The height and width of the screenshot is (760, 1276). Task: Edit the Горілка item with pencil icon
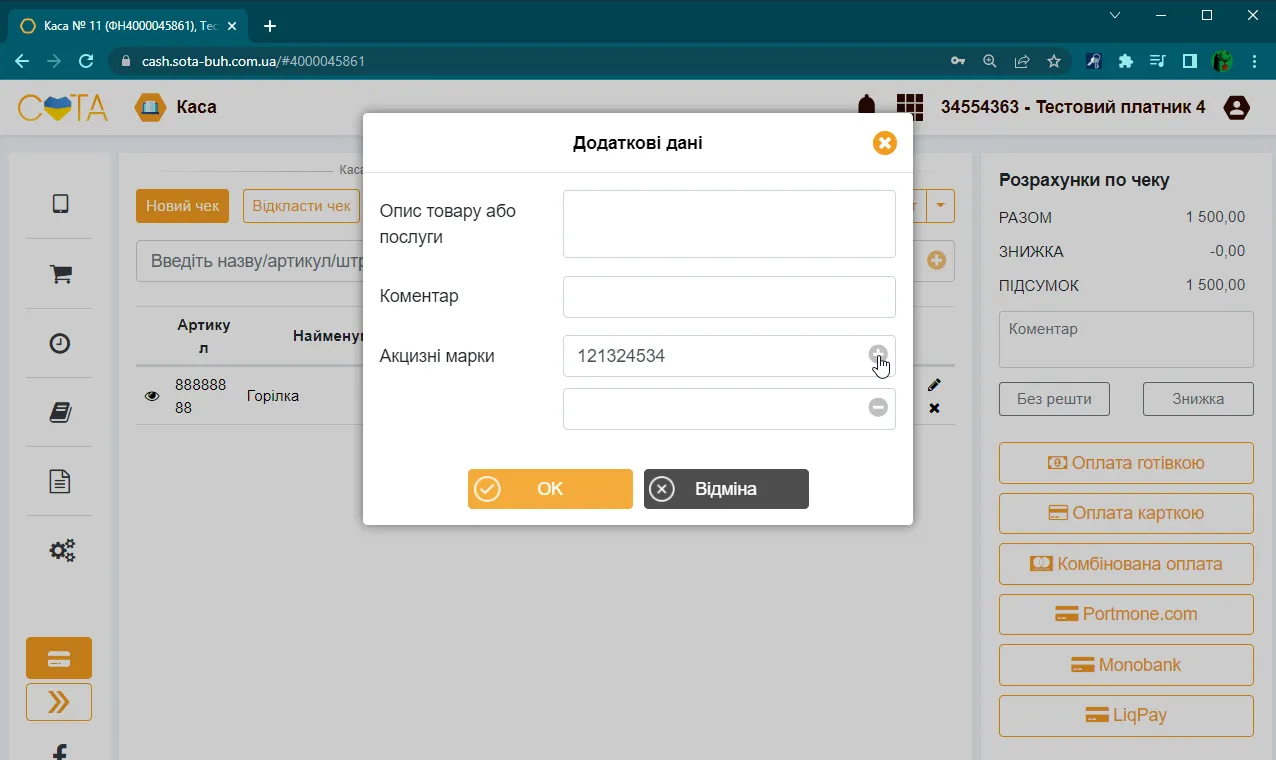click(x=934, y=385)
